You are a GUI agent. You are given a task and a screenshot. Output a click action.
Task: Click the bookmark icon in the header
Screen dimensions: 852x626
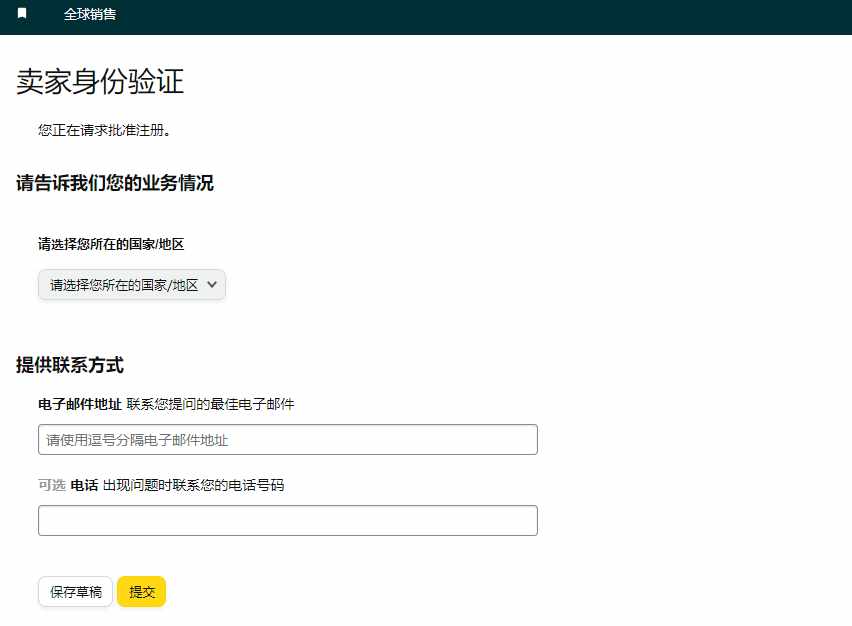click(22, 13)
